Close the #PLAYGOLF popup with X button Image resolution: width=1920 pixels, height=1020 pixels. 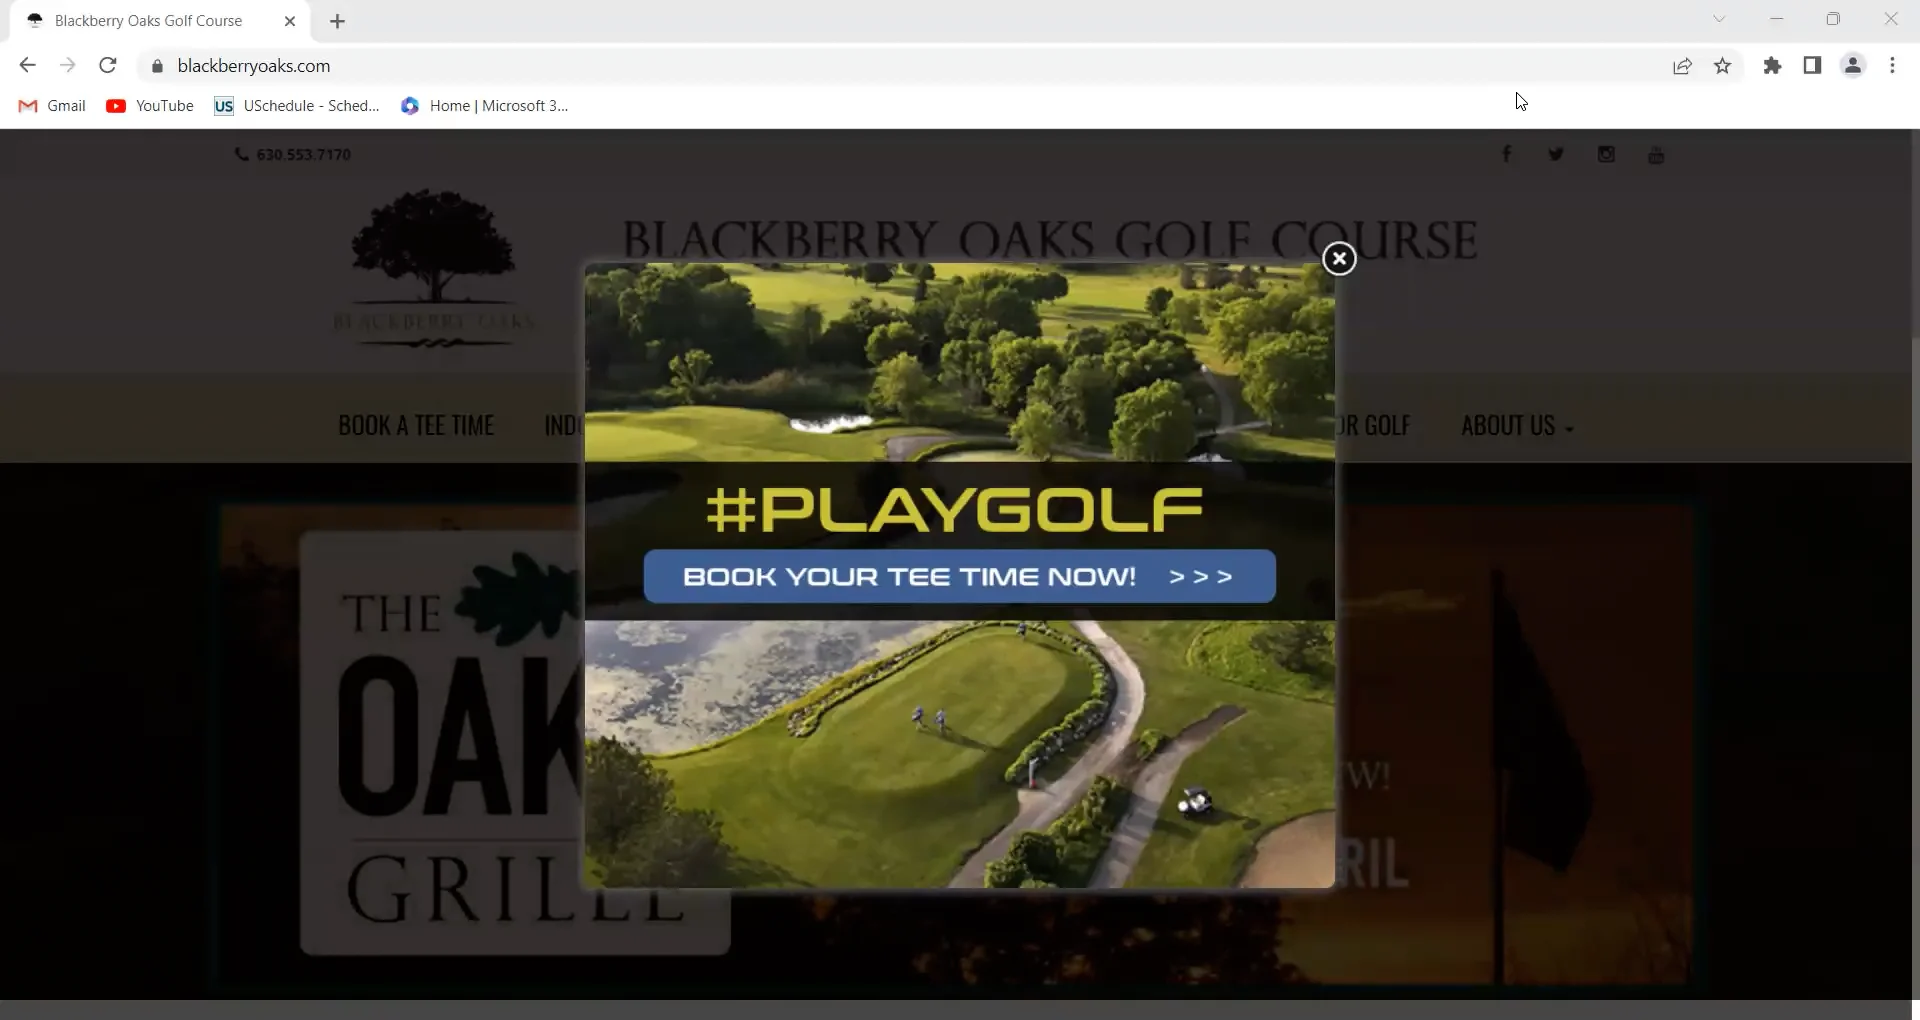(x=1339, y=259)
